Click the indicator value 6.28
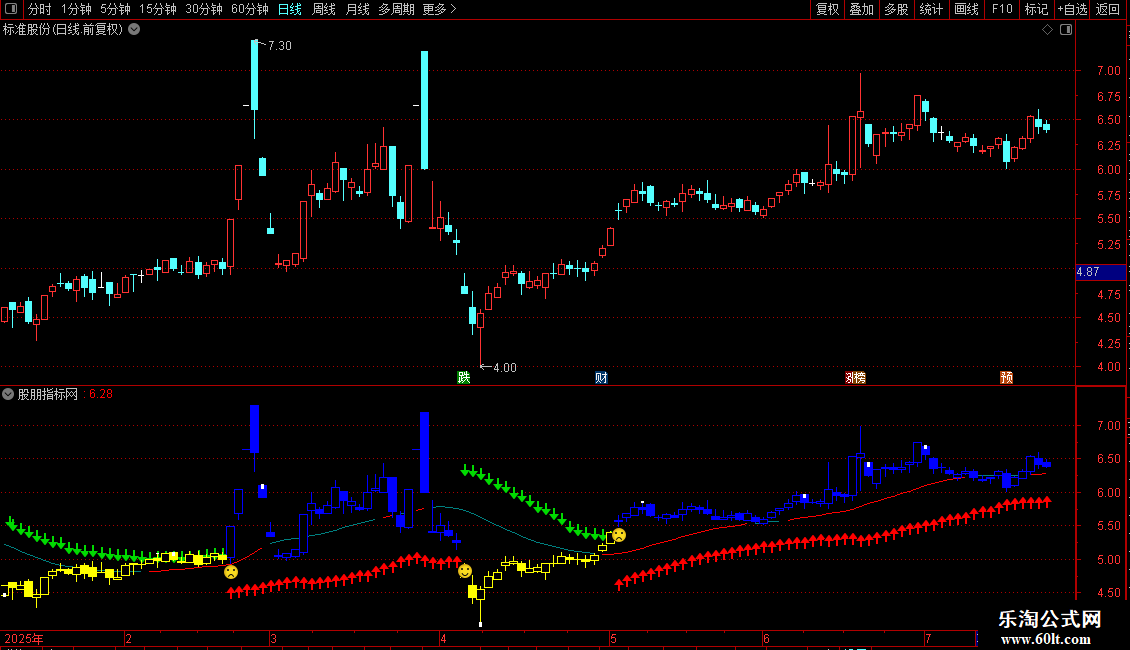This screenshot has width=1130, height=650. point(100,394)
